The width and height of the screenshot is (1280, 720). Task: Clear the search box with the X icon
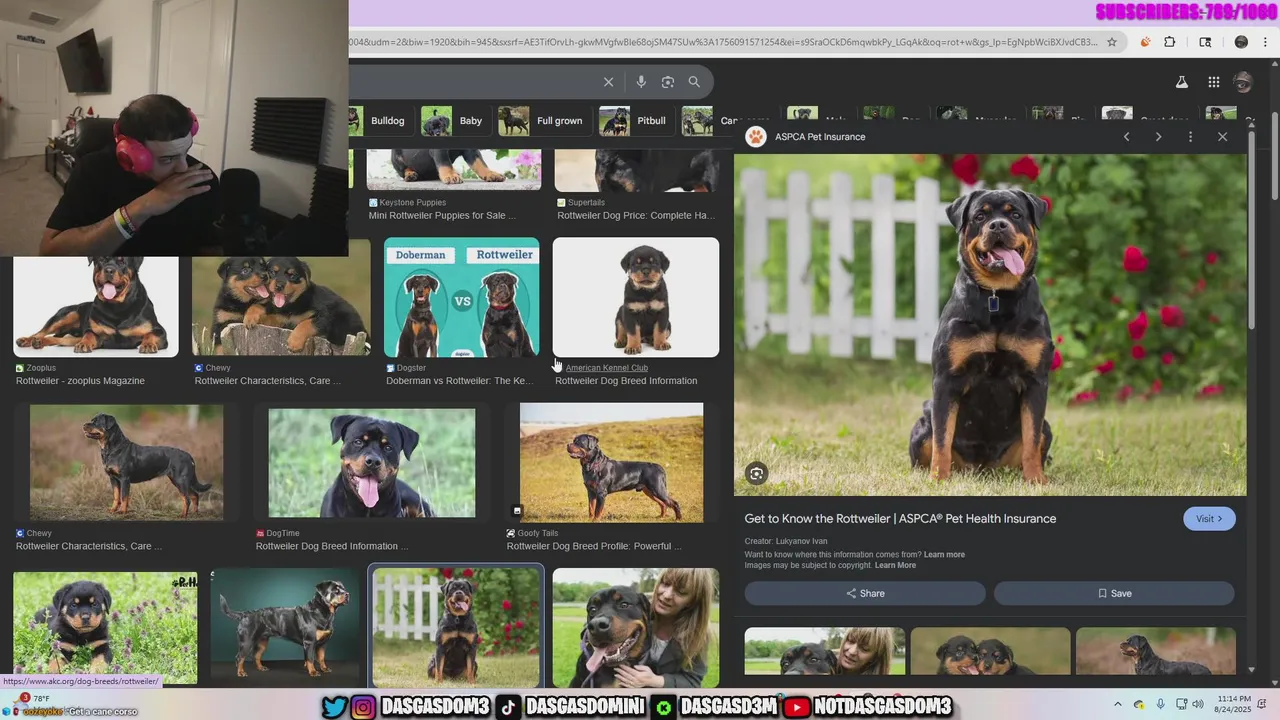608,82
